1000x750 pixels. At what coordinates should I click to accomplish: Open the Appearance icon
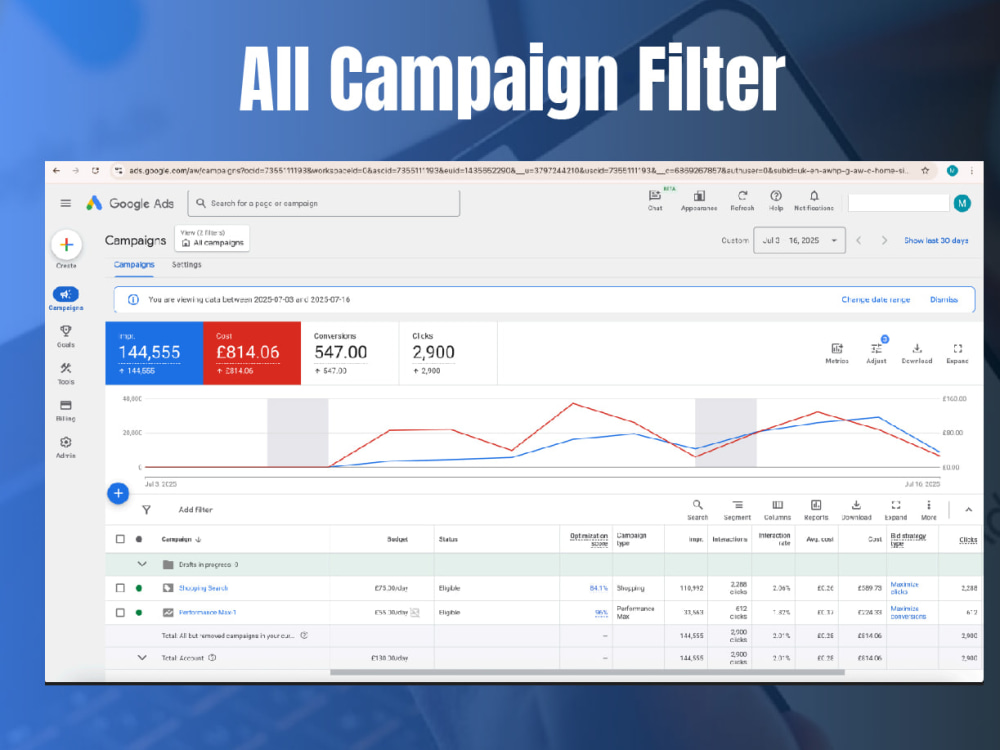[699, 200]
